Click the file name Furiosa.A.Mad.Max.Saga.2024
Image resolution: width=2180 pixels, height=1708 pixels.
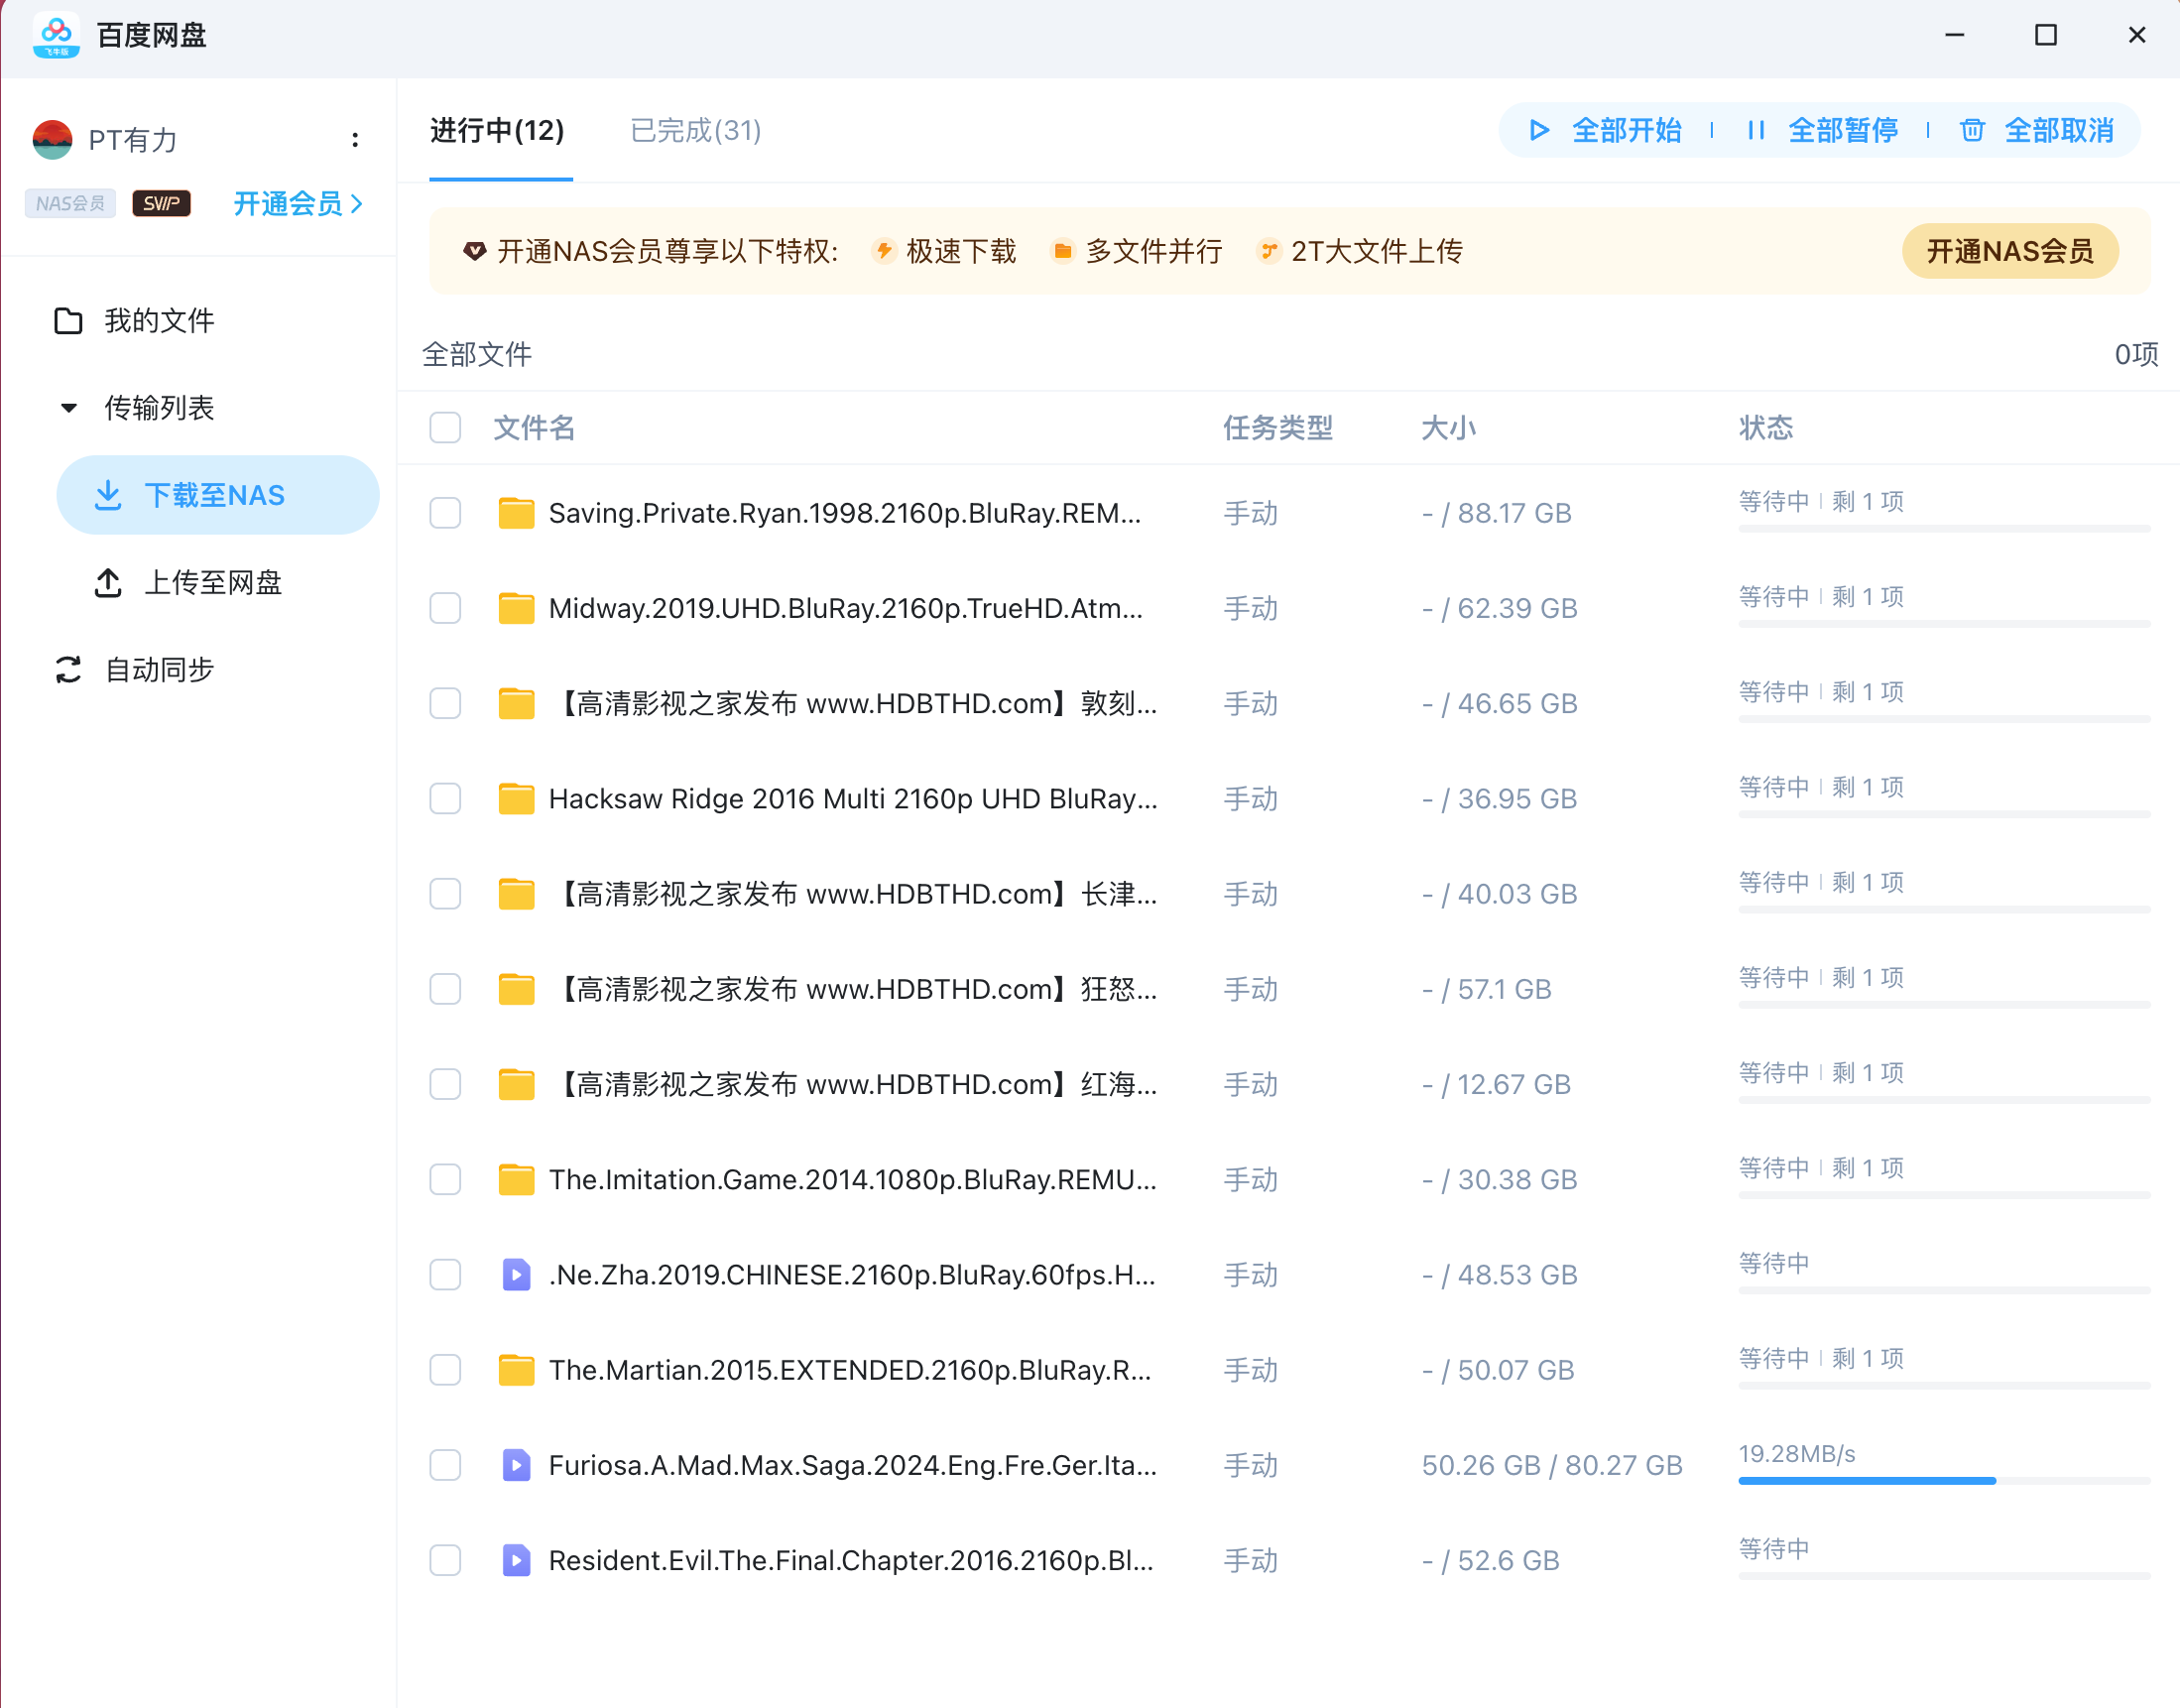(853, 1465)
